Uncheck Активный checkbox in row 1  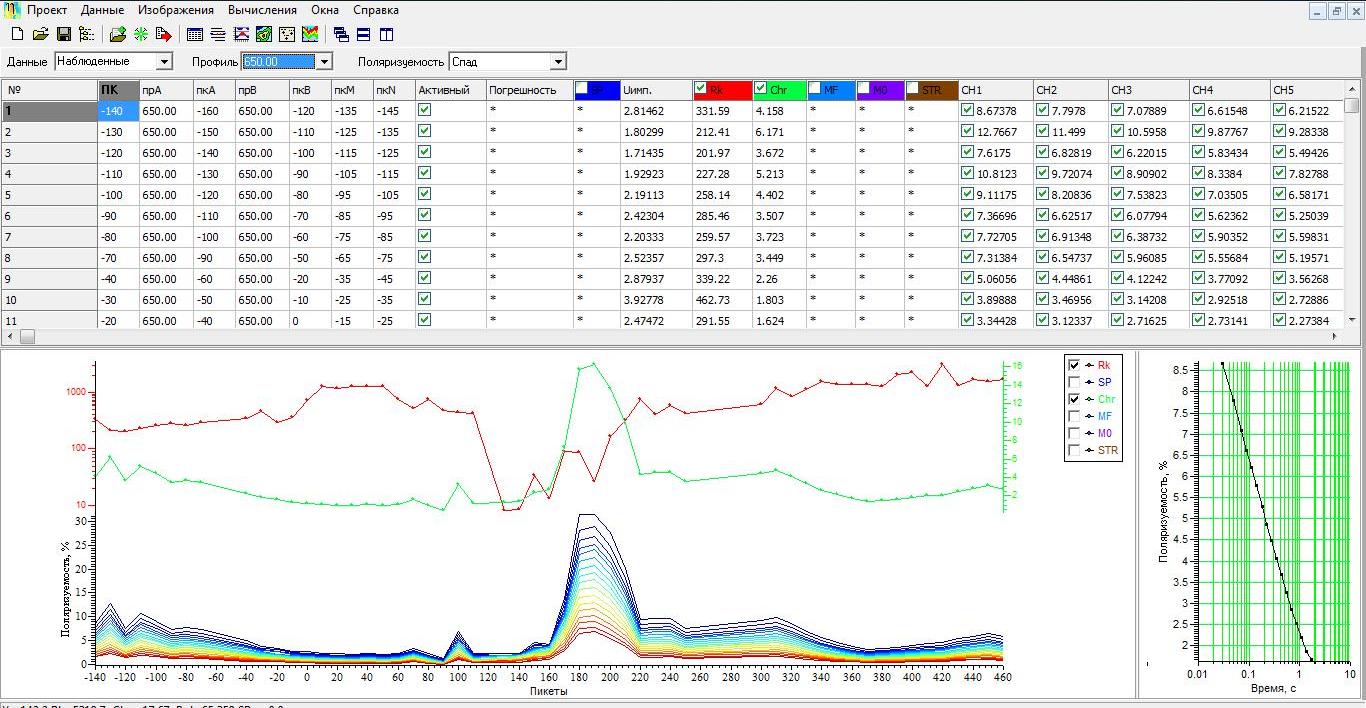(424, 110)
